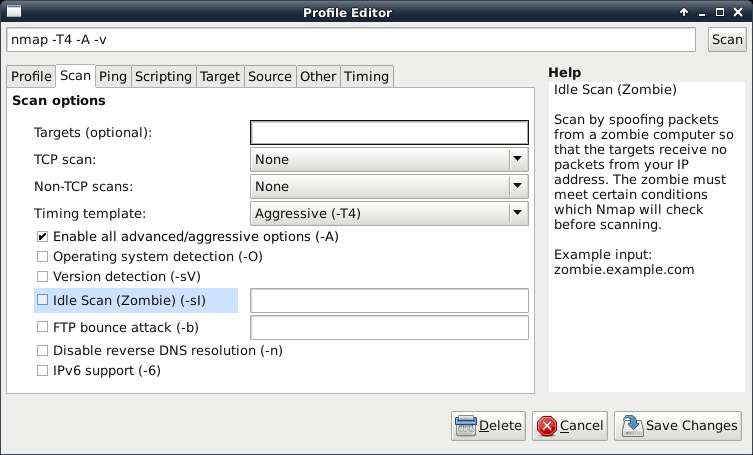
Task: Switch to the Scripting tab
Action: [163, 76]
